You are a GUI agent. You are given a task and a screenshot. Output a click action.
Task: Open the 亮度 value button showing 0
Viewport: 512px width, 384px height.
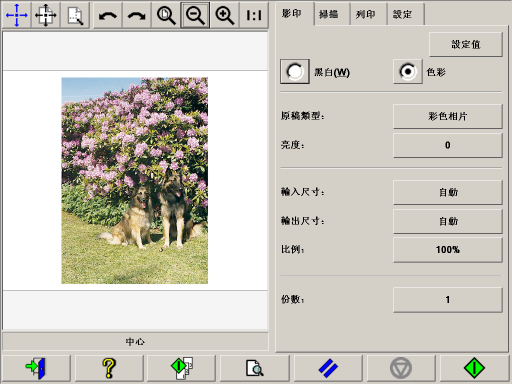[448, 145]
